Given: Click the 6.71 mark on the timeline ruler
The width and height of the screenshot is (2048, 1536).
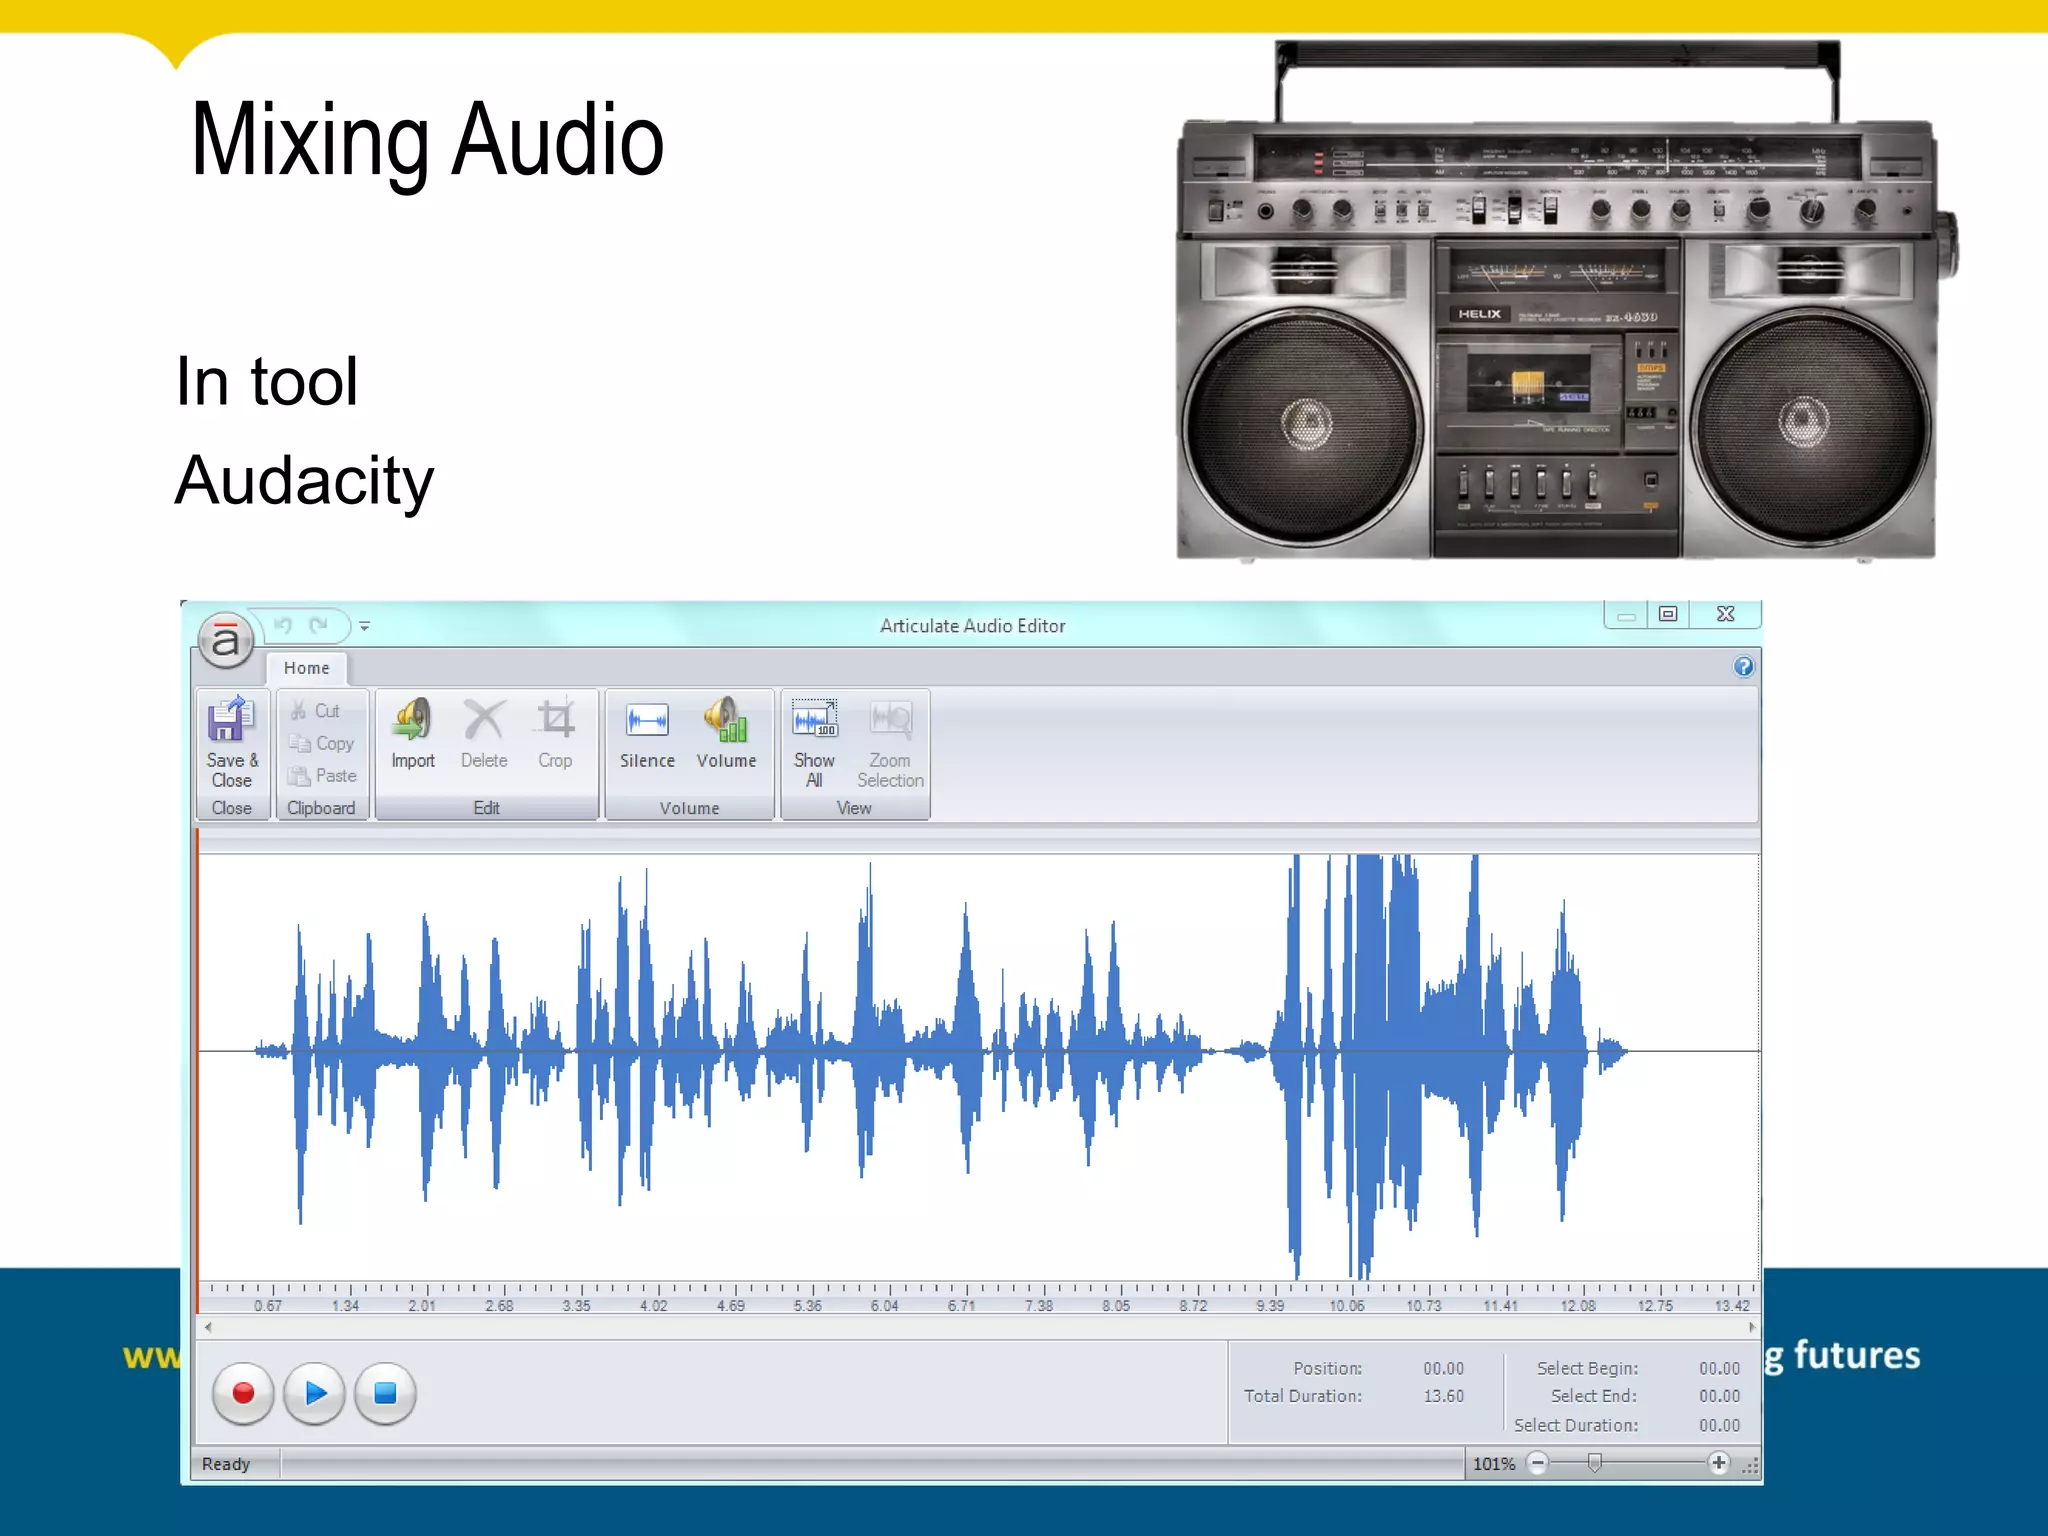Looking at the screenshot, I should (962, 1306).
